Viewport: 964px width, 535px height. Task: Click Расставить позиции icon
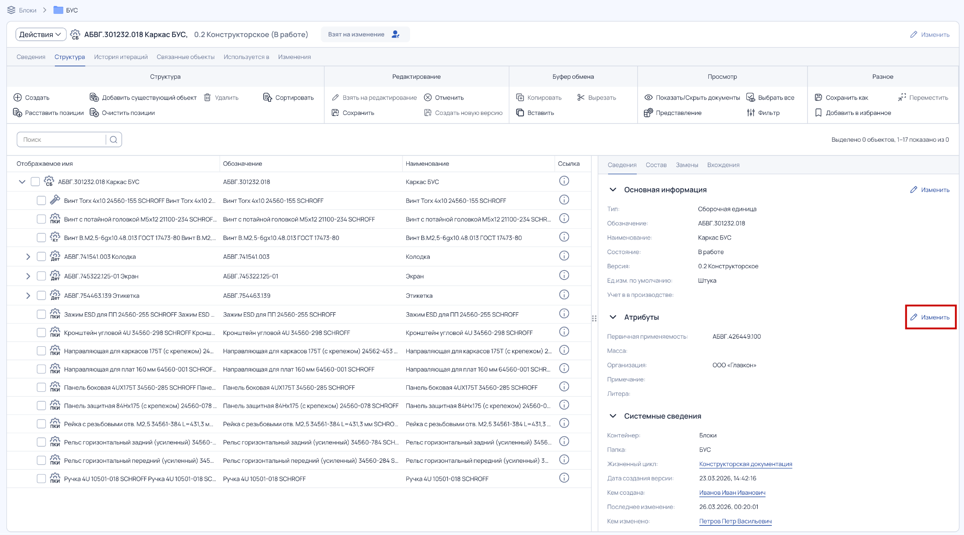coord(18,113)
